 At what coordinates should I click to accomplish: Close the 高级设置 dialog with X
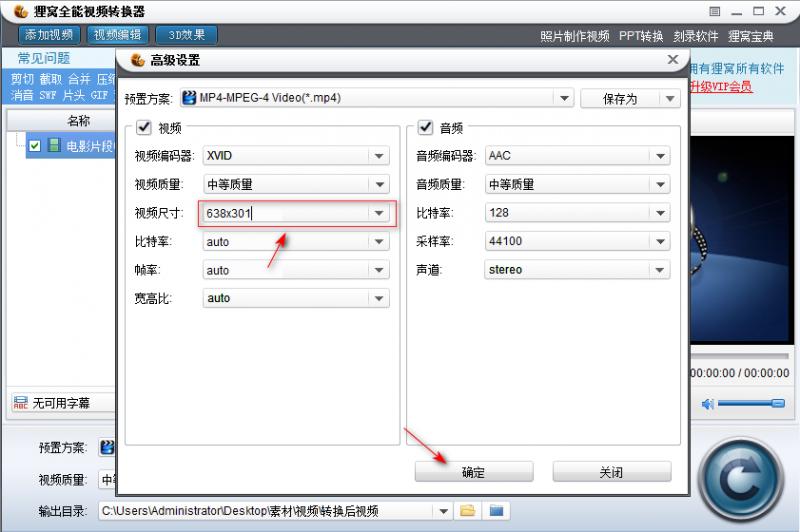[673, 60]
